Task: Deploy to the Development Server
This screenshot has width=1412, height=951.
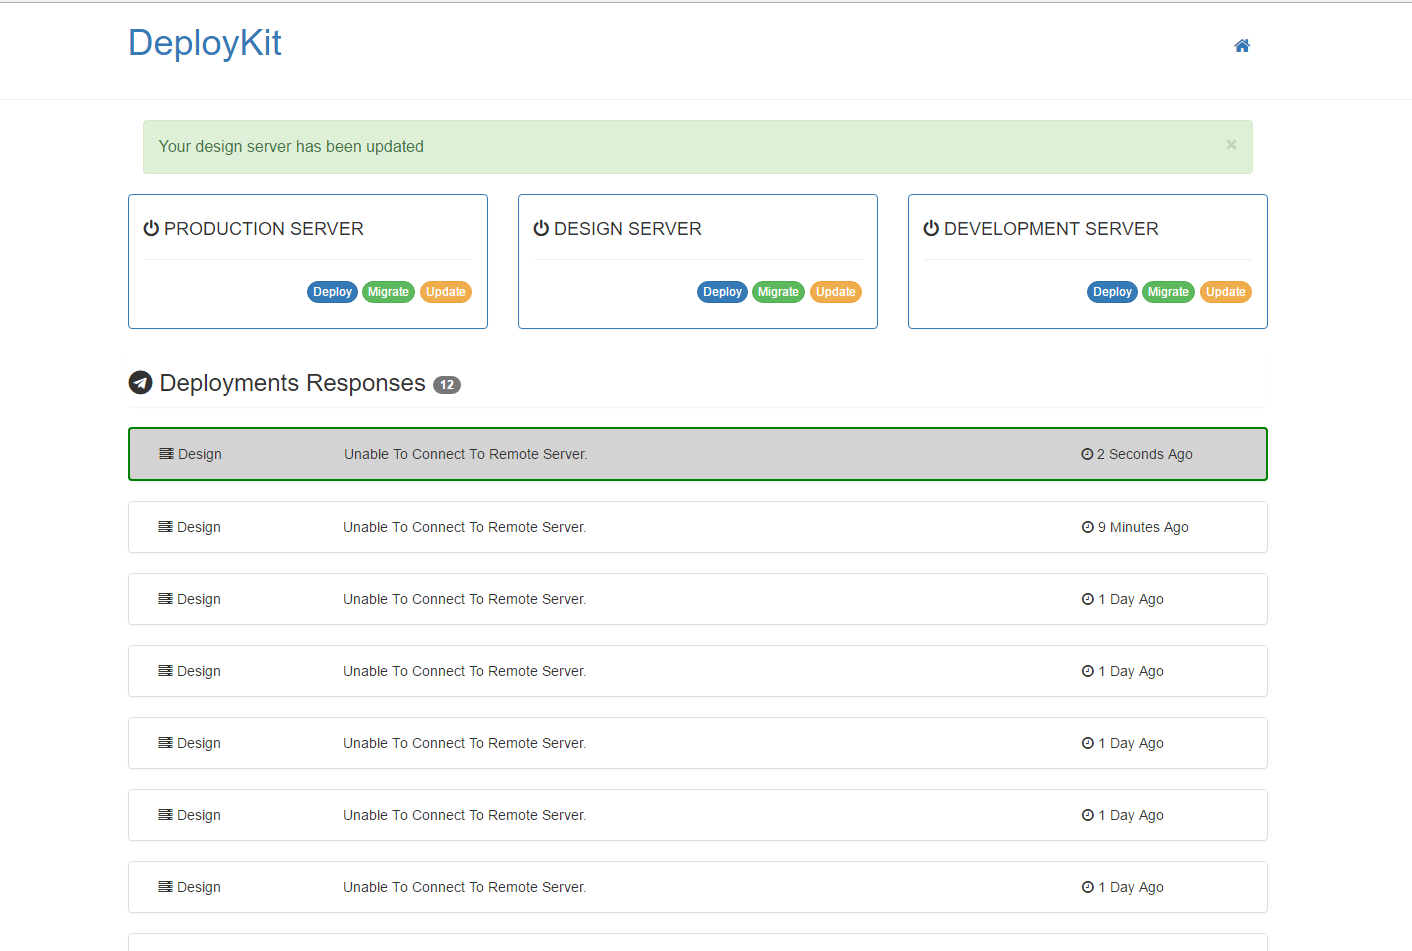Action: pos(1112,292)
